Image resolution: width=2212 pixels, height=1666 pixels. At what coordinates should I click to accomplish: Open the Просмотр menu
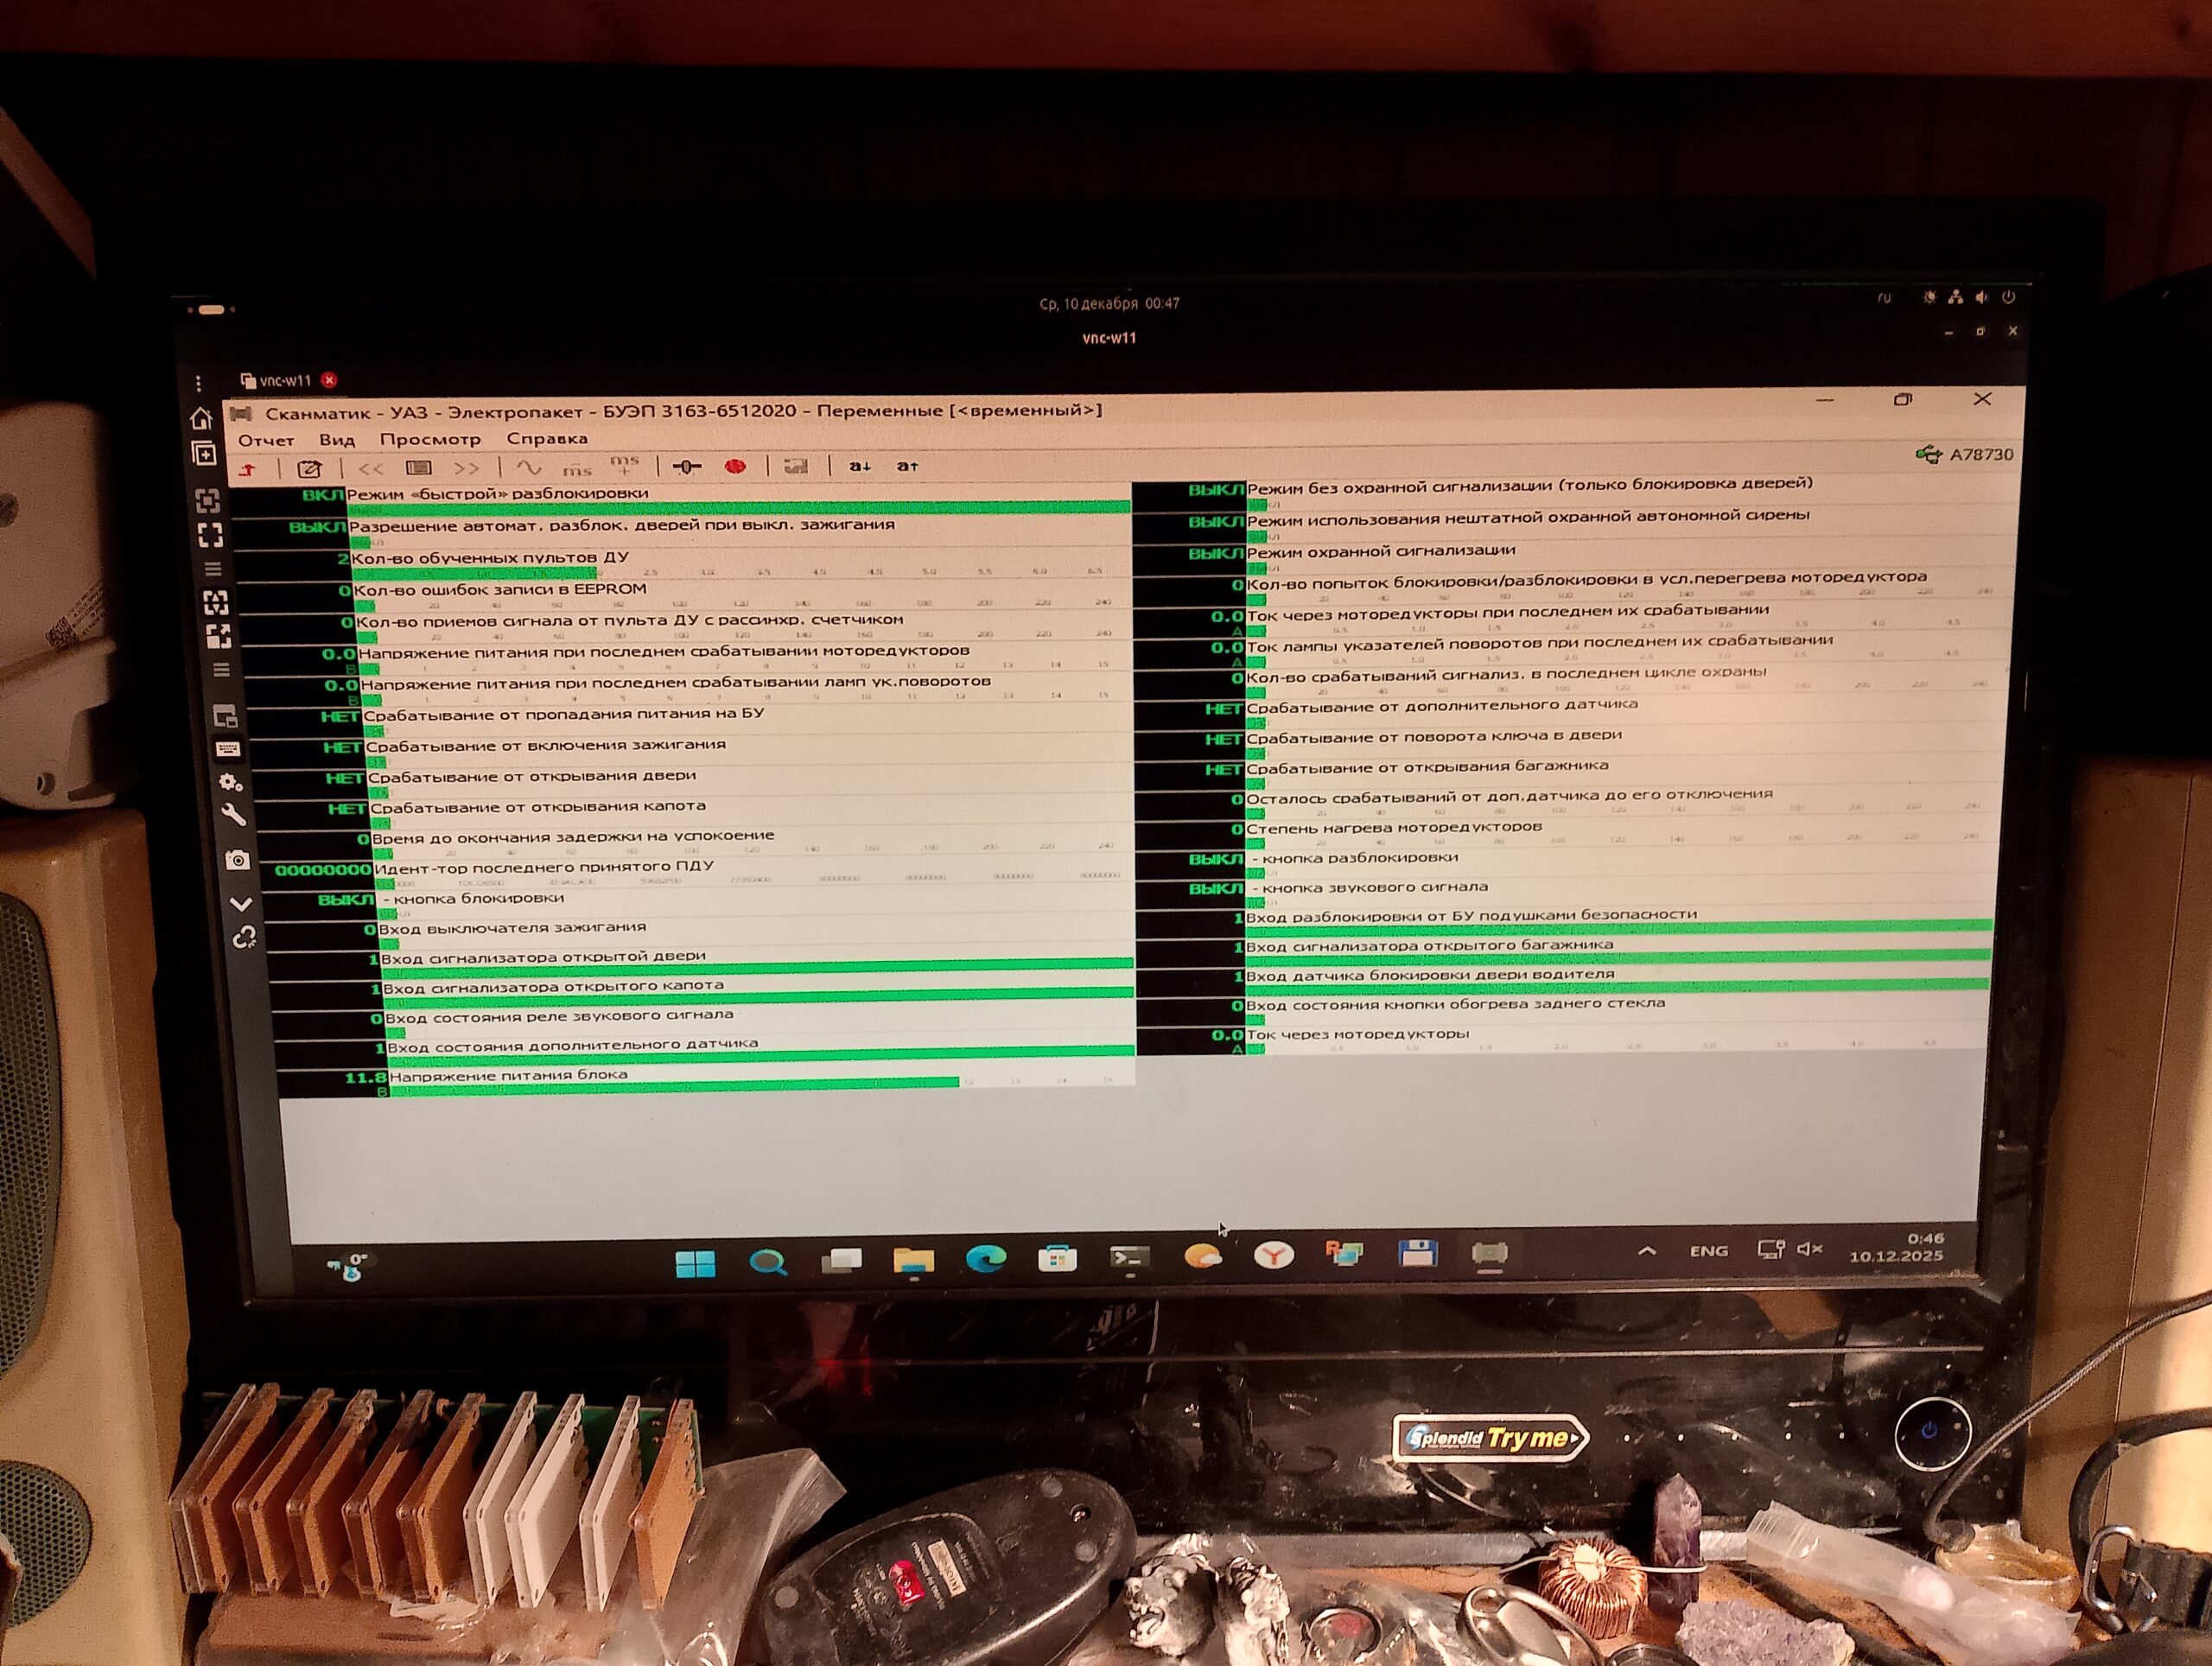(430, 439)
